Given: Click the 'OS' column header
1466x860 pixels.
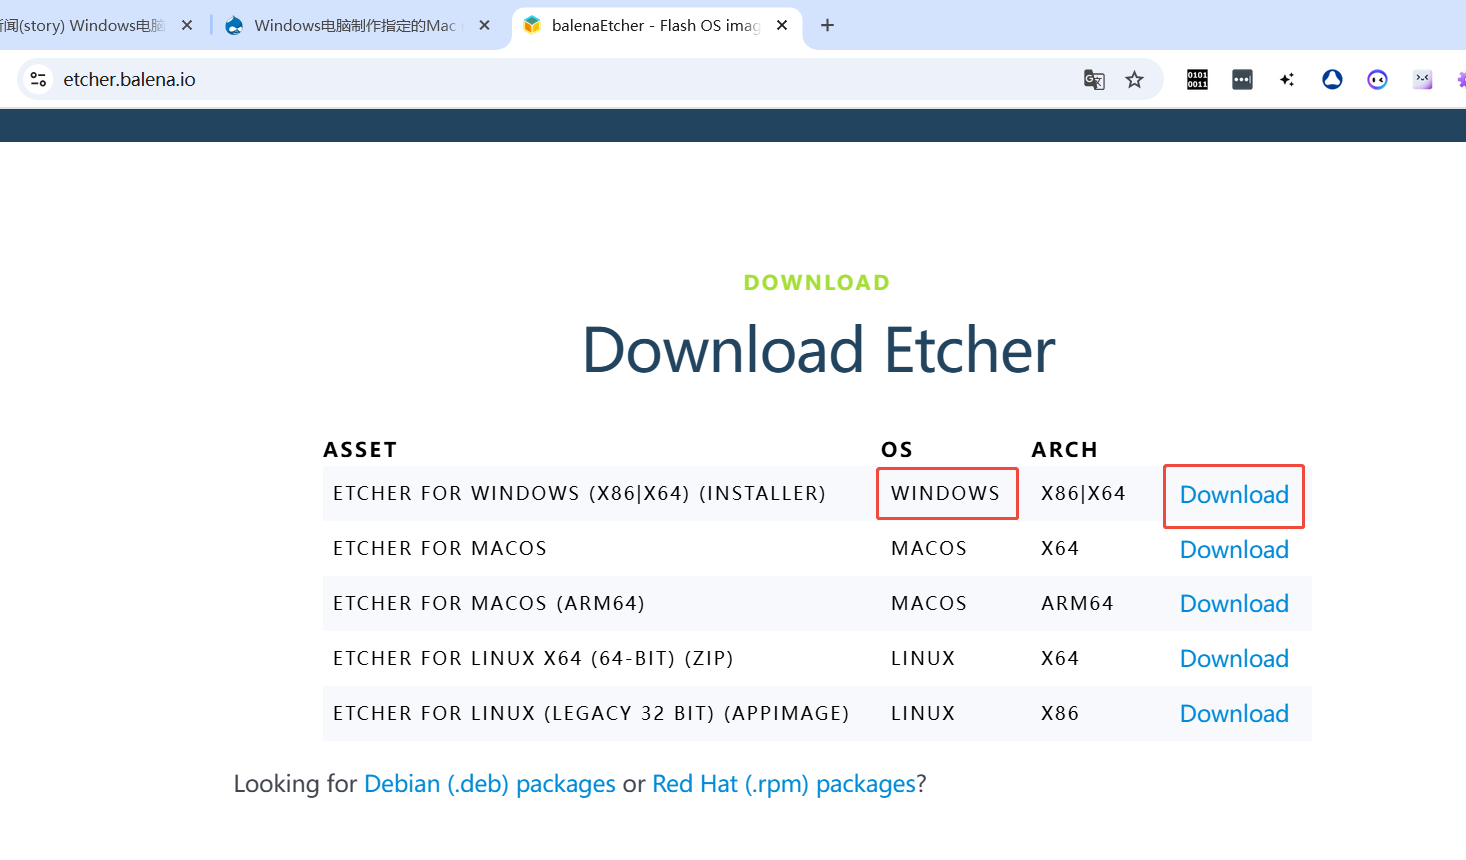Looking at the screenshot, I should point(897,450).
